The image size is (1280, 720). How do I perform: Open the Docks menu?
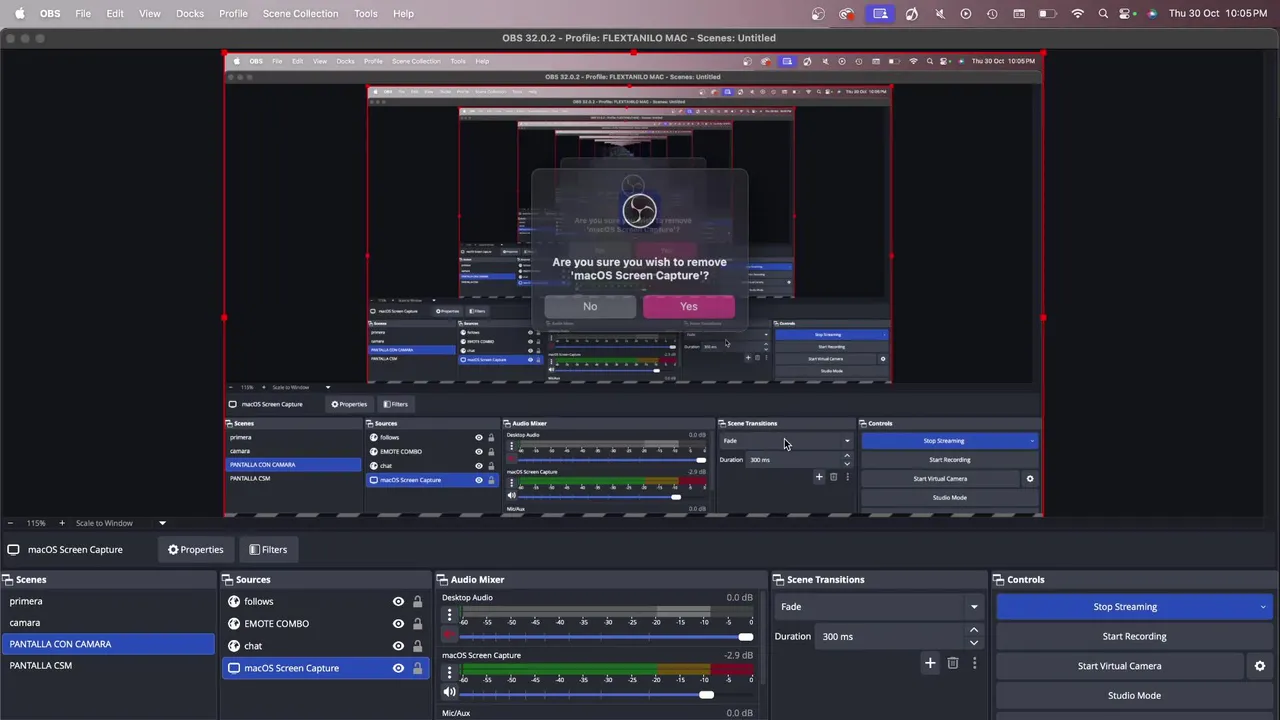[190, 14]
